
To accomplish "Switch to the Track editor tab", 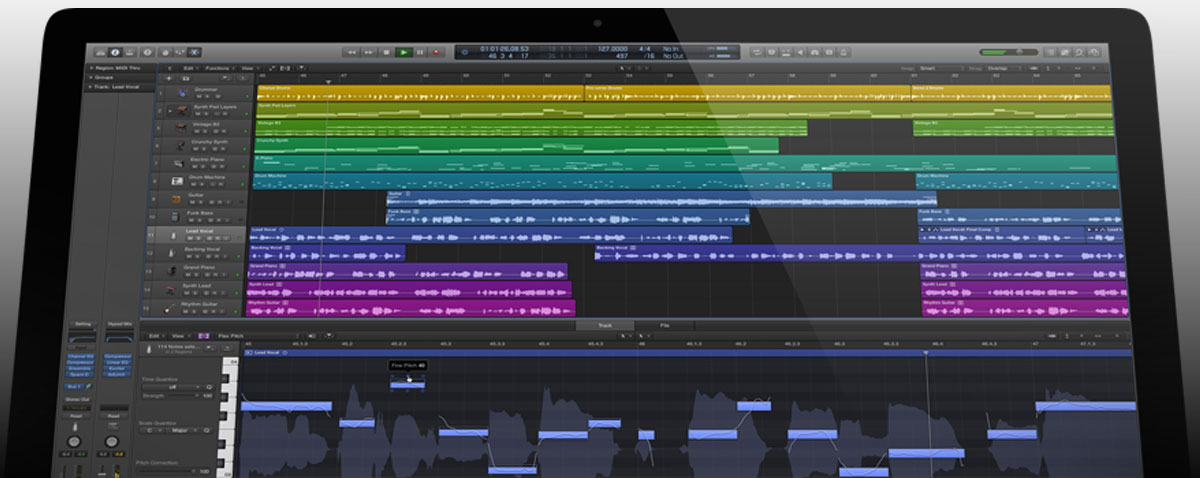I will coord(604,325).
